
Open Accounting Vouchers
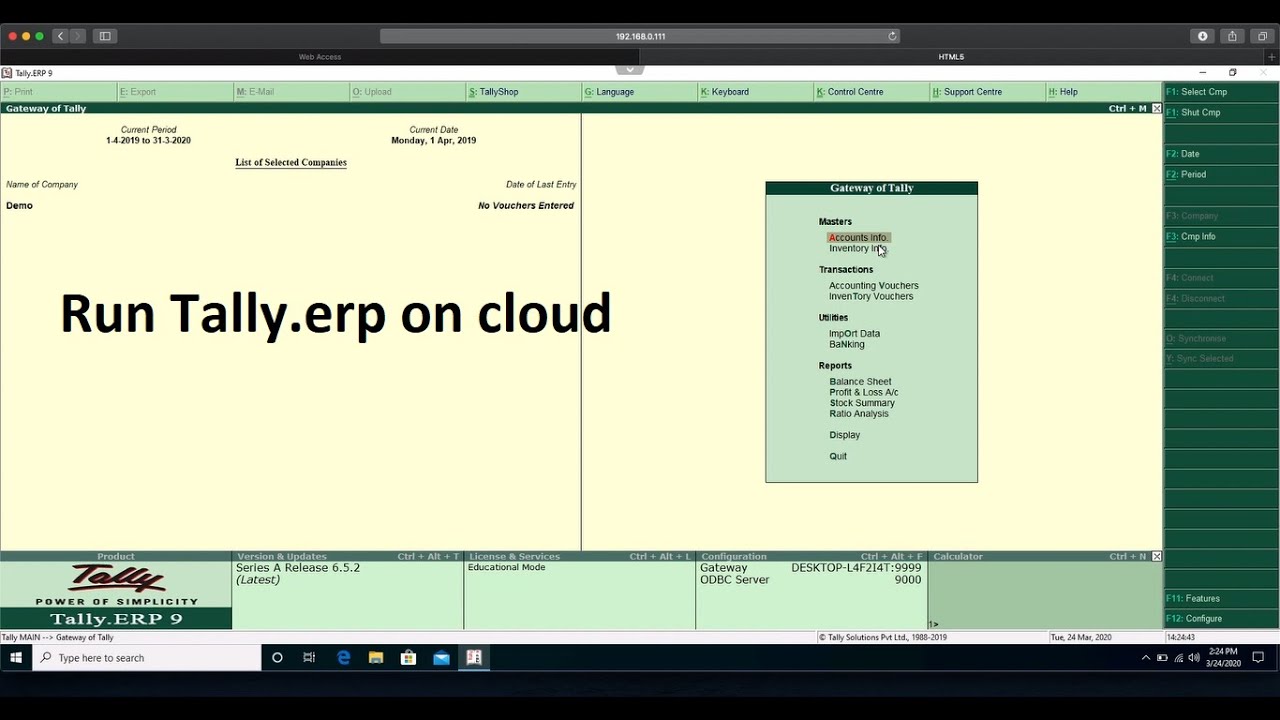(x=873, y=286)
